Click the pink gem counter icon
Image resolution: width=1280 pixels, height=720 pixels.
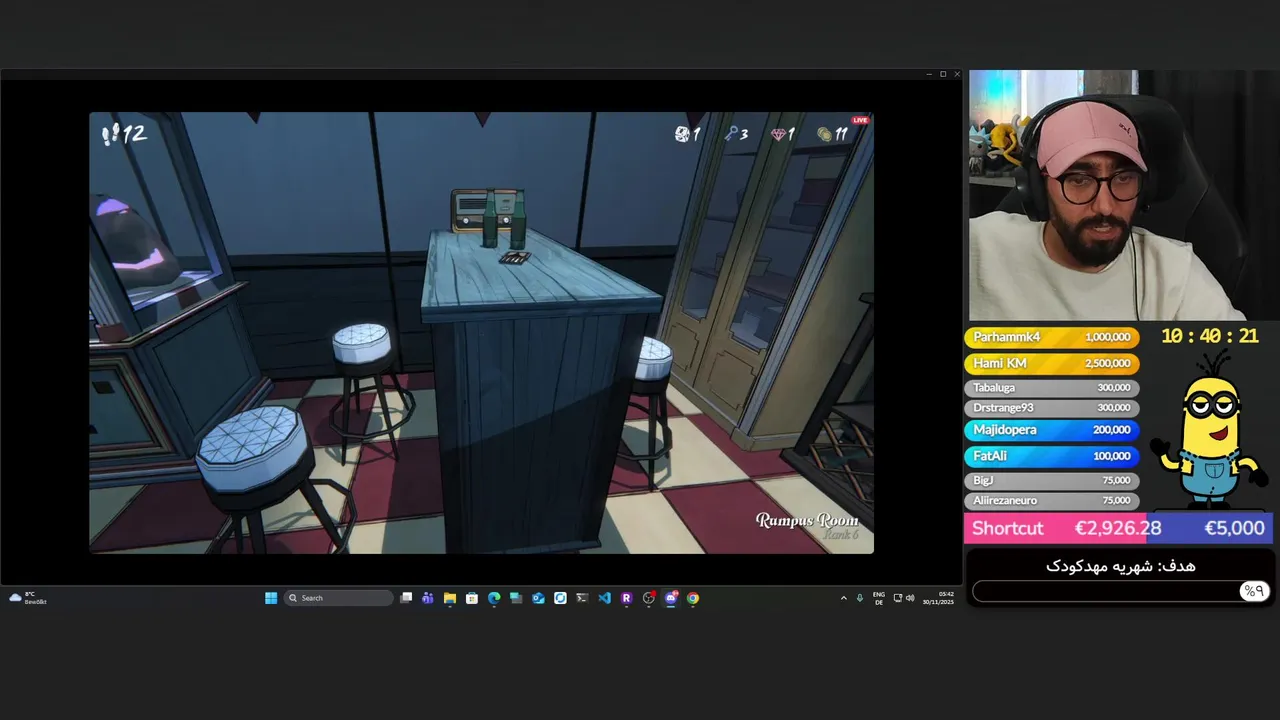click(777, 134)
